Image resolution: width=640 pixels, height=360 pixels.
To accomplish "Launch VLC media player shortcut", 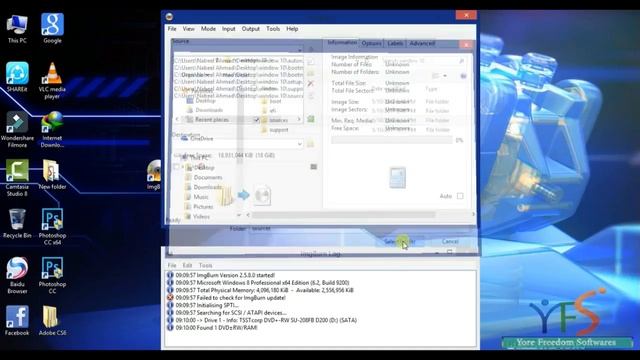I will click(x=52, y=81).
